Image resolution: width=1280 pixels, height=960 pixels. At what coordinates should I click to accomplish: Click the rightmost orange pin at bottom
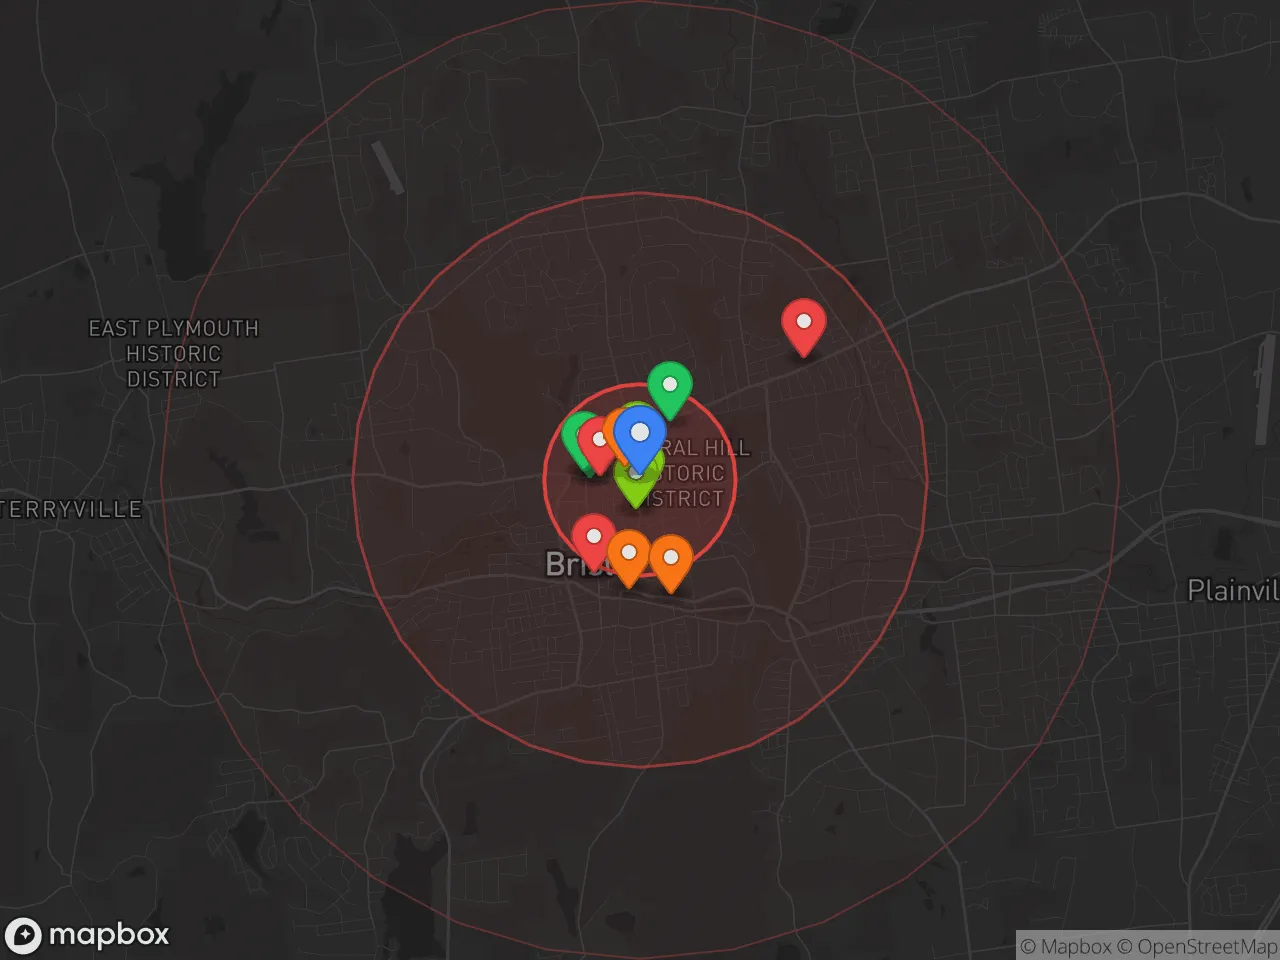[x=671, y=559]
